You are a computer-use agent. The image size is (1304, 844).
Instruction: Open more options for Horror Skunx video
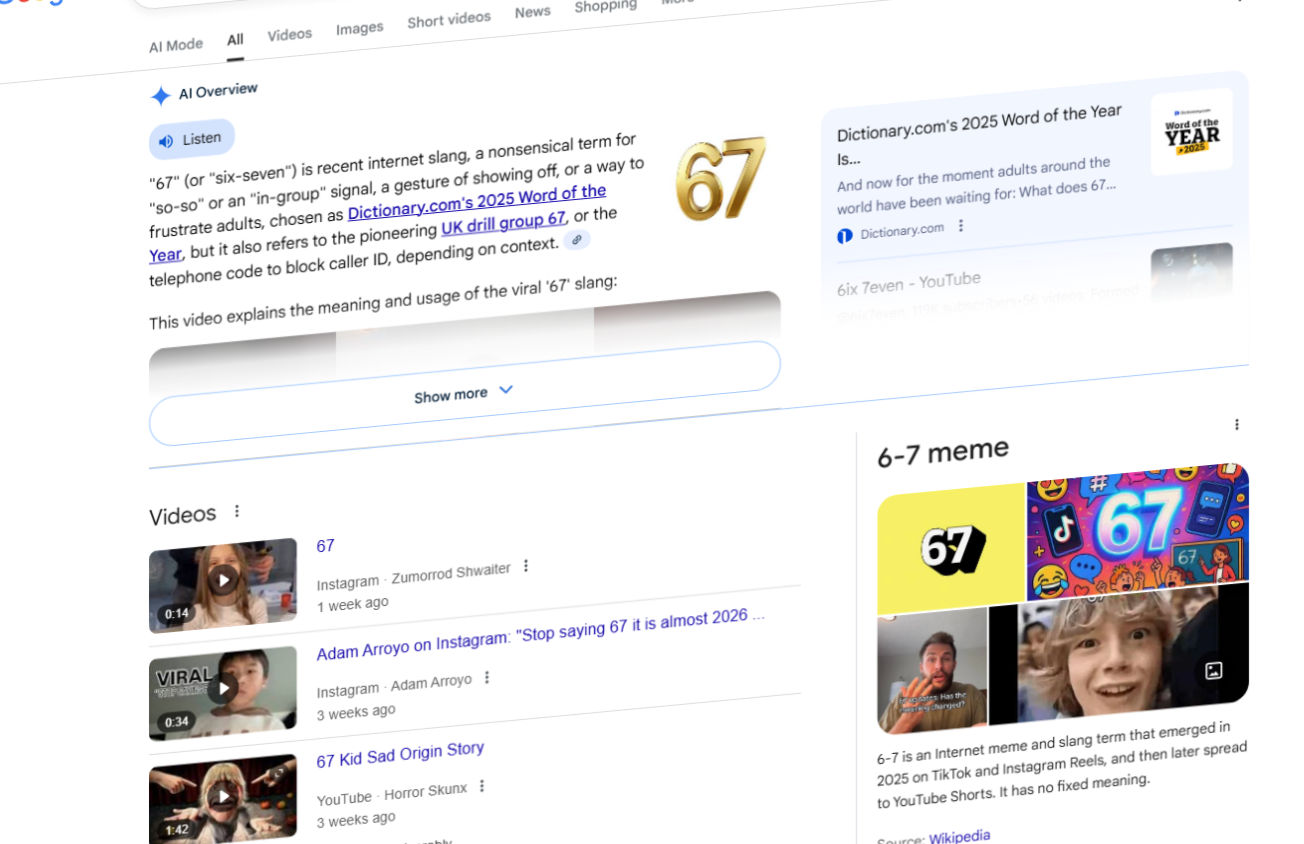[x=482, y=786]
